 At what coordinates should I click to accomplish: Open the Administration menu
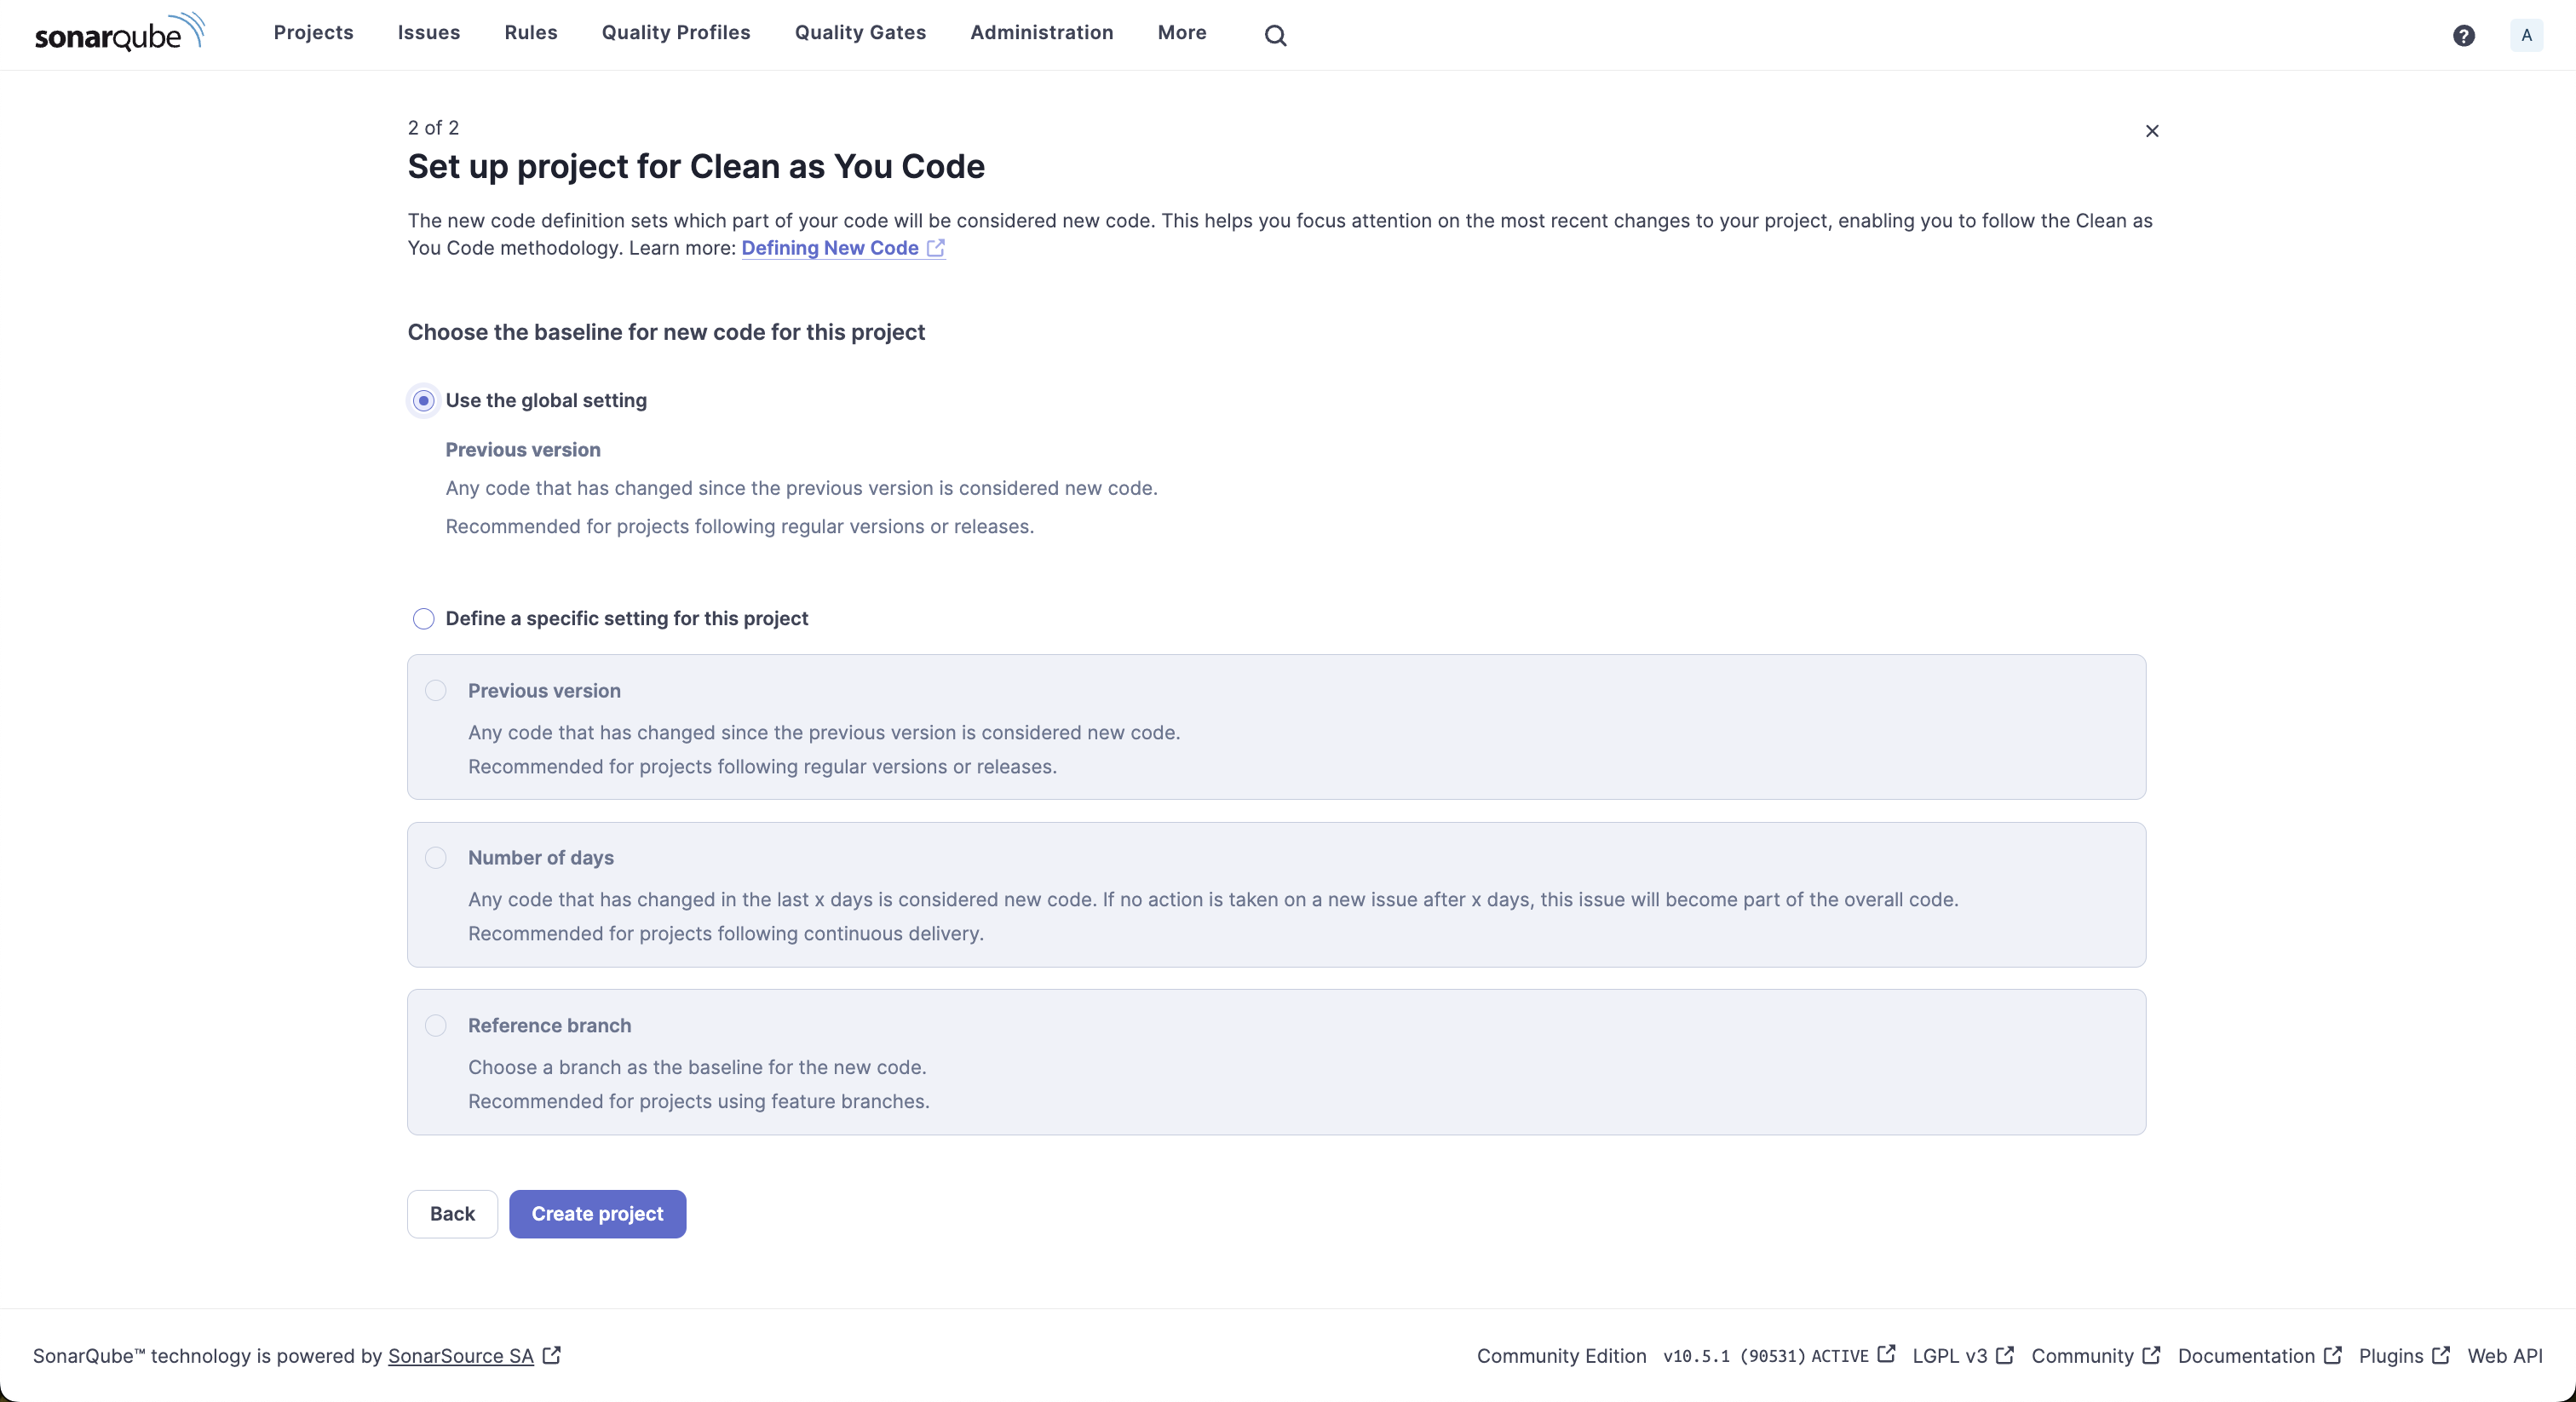1041,33
